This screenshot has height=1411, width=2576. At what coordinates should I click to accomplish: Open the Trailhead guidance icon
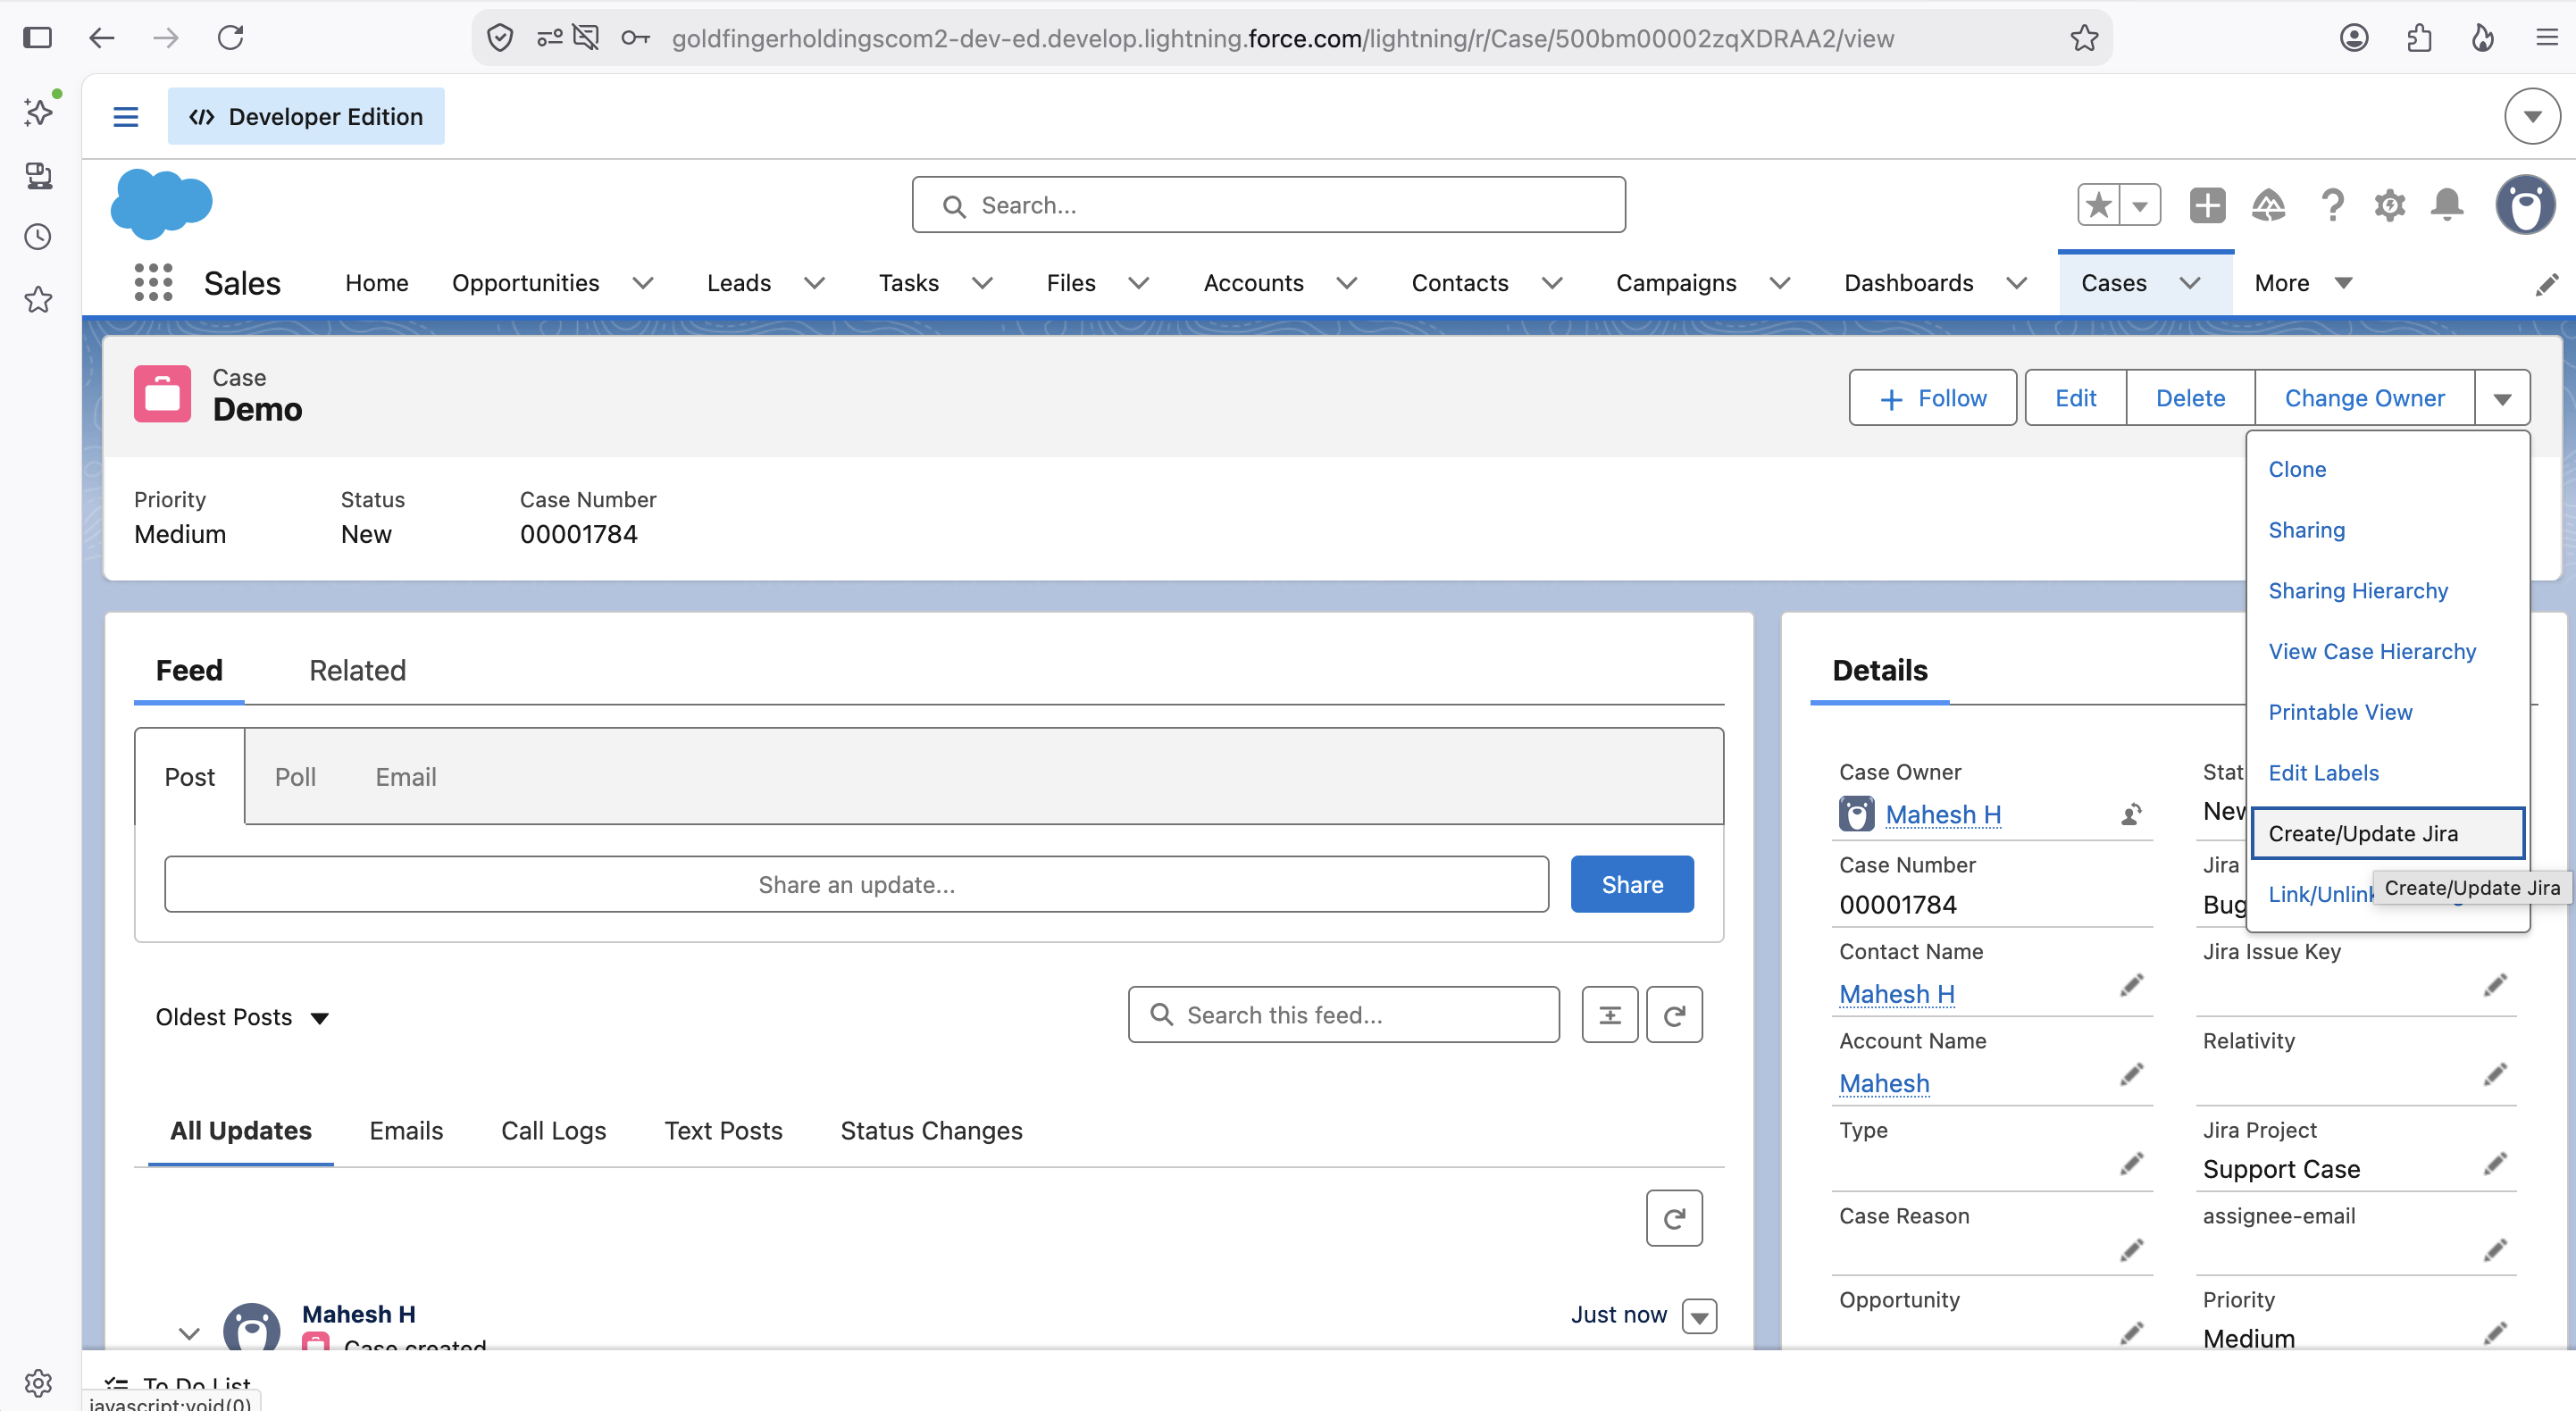coord(2268,205)
